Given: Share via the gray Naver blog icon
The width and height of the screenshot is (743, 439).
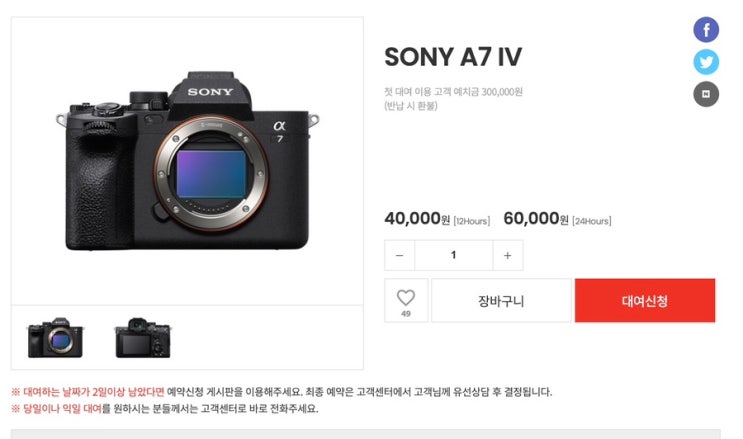Looking at the screenshot, I should point(706,94).
